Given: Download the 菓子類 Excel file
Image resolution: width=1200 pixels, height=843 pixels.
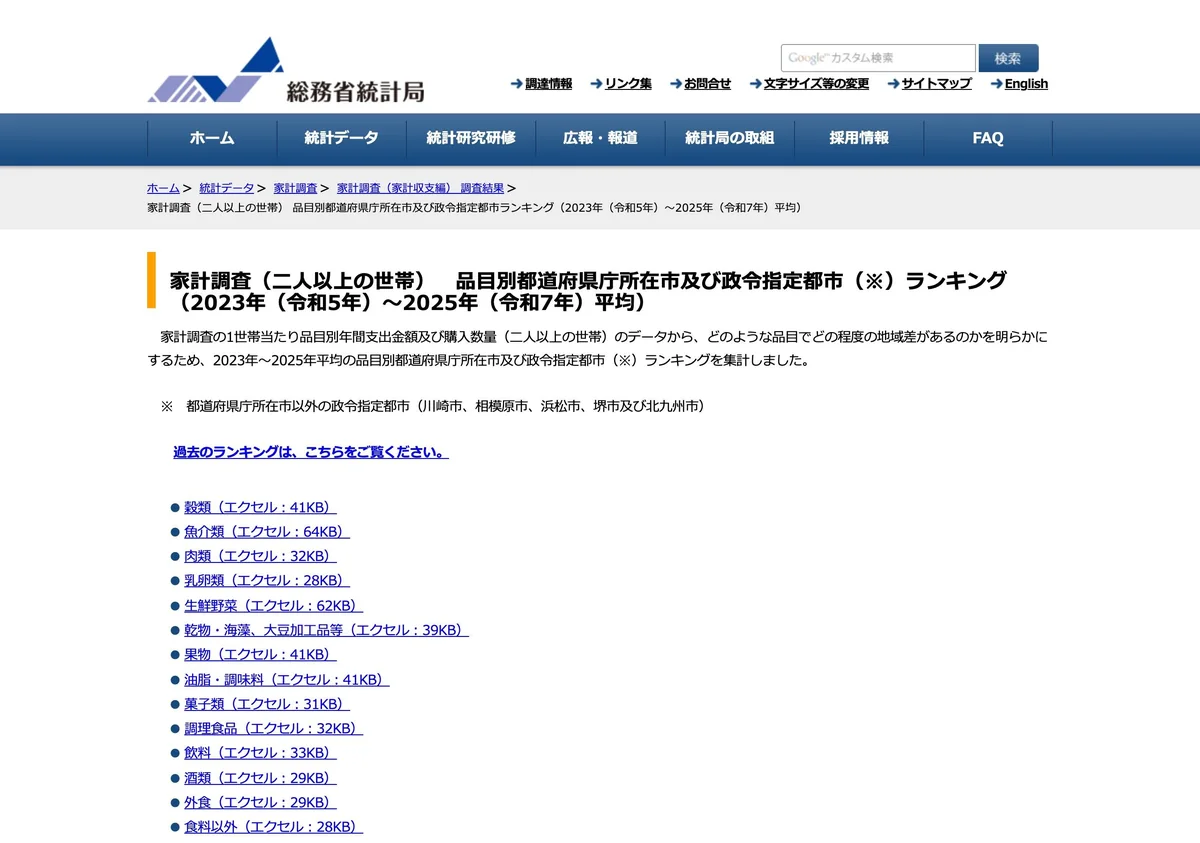Looking at the screenshot, I should pos(267,704).
